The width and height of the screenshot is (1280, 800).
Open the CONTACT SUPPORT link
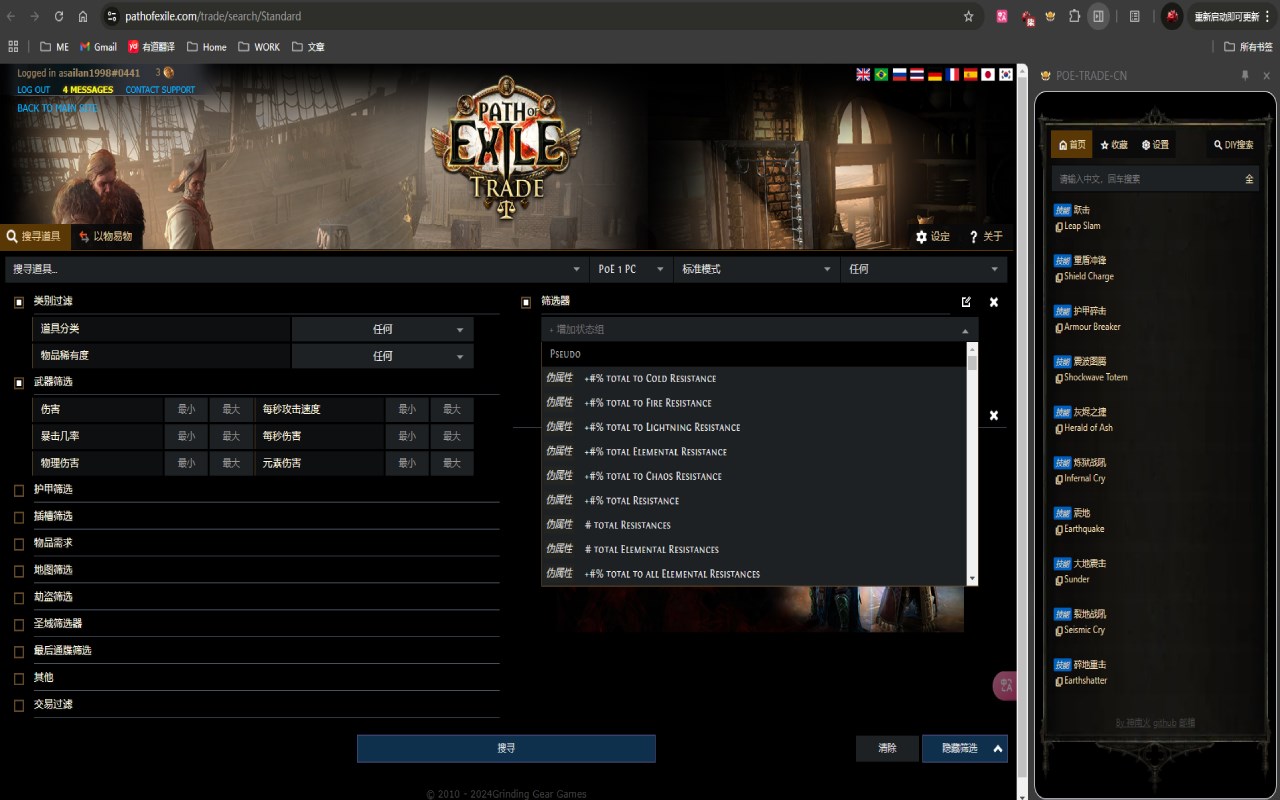click(160, 90)
